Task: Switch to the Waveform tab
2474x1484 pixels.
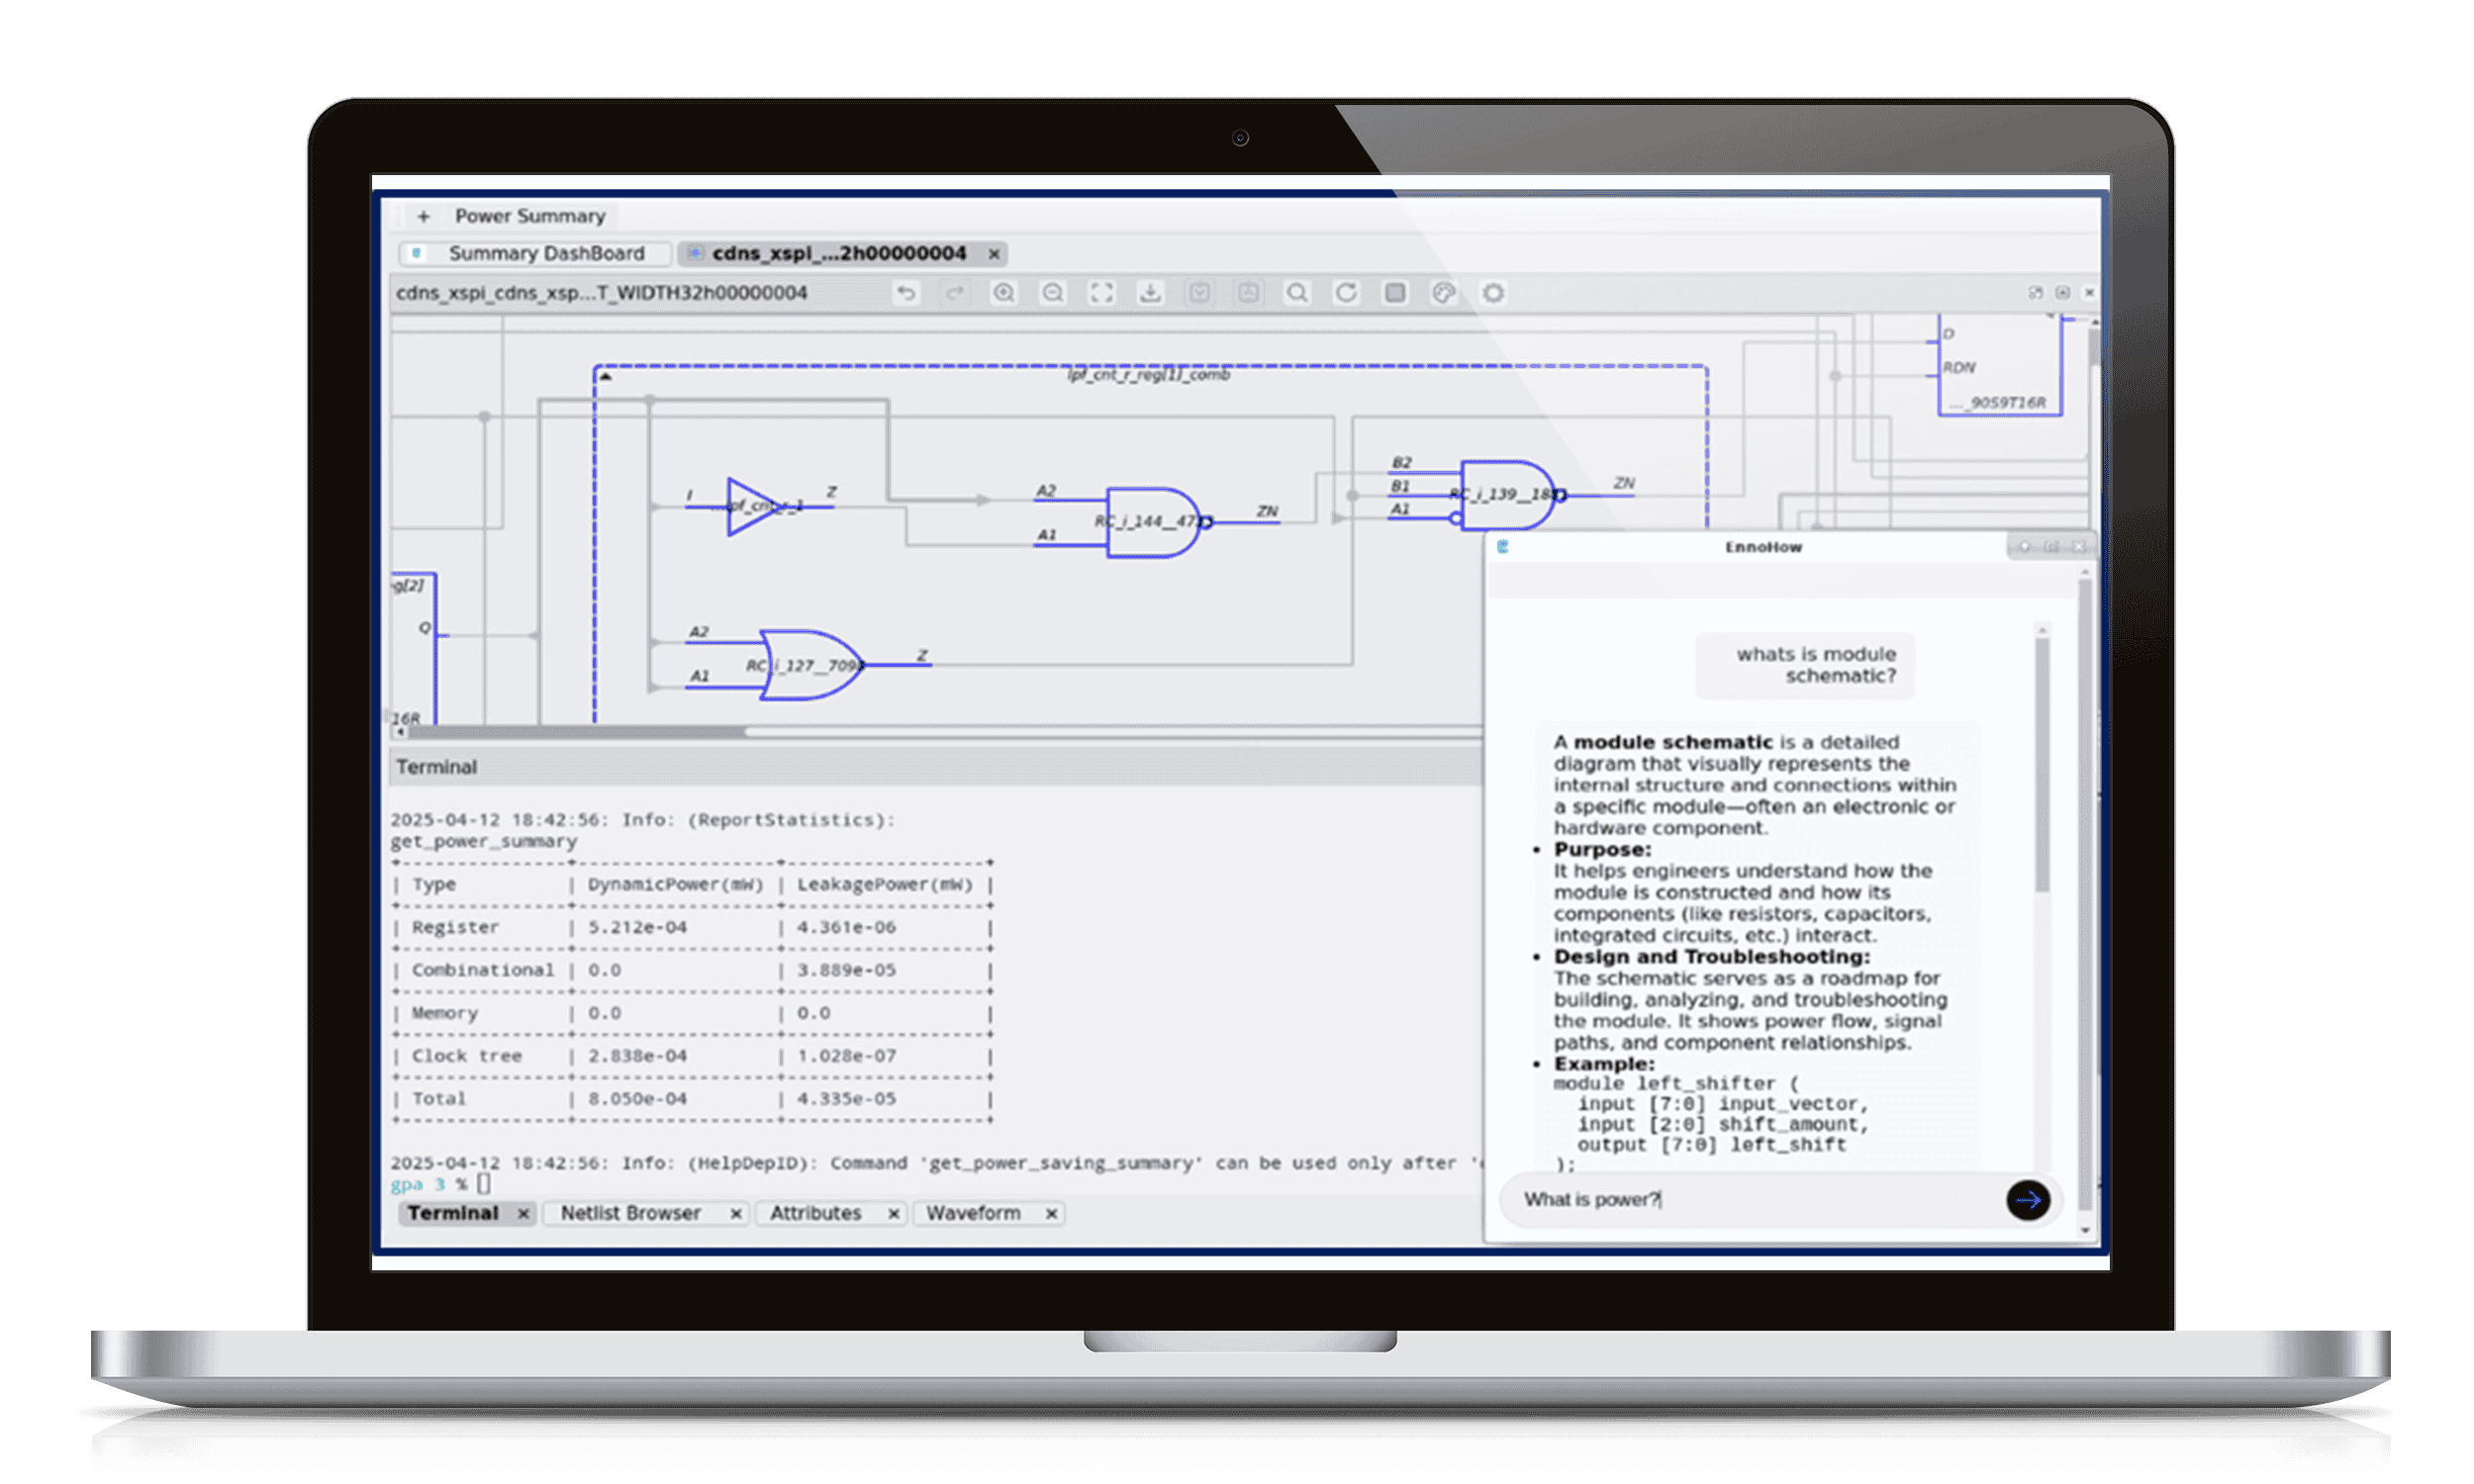Action: click(973, 1213)
